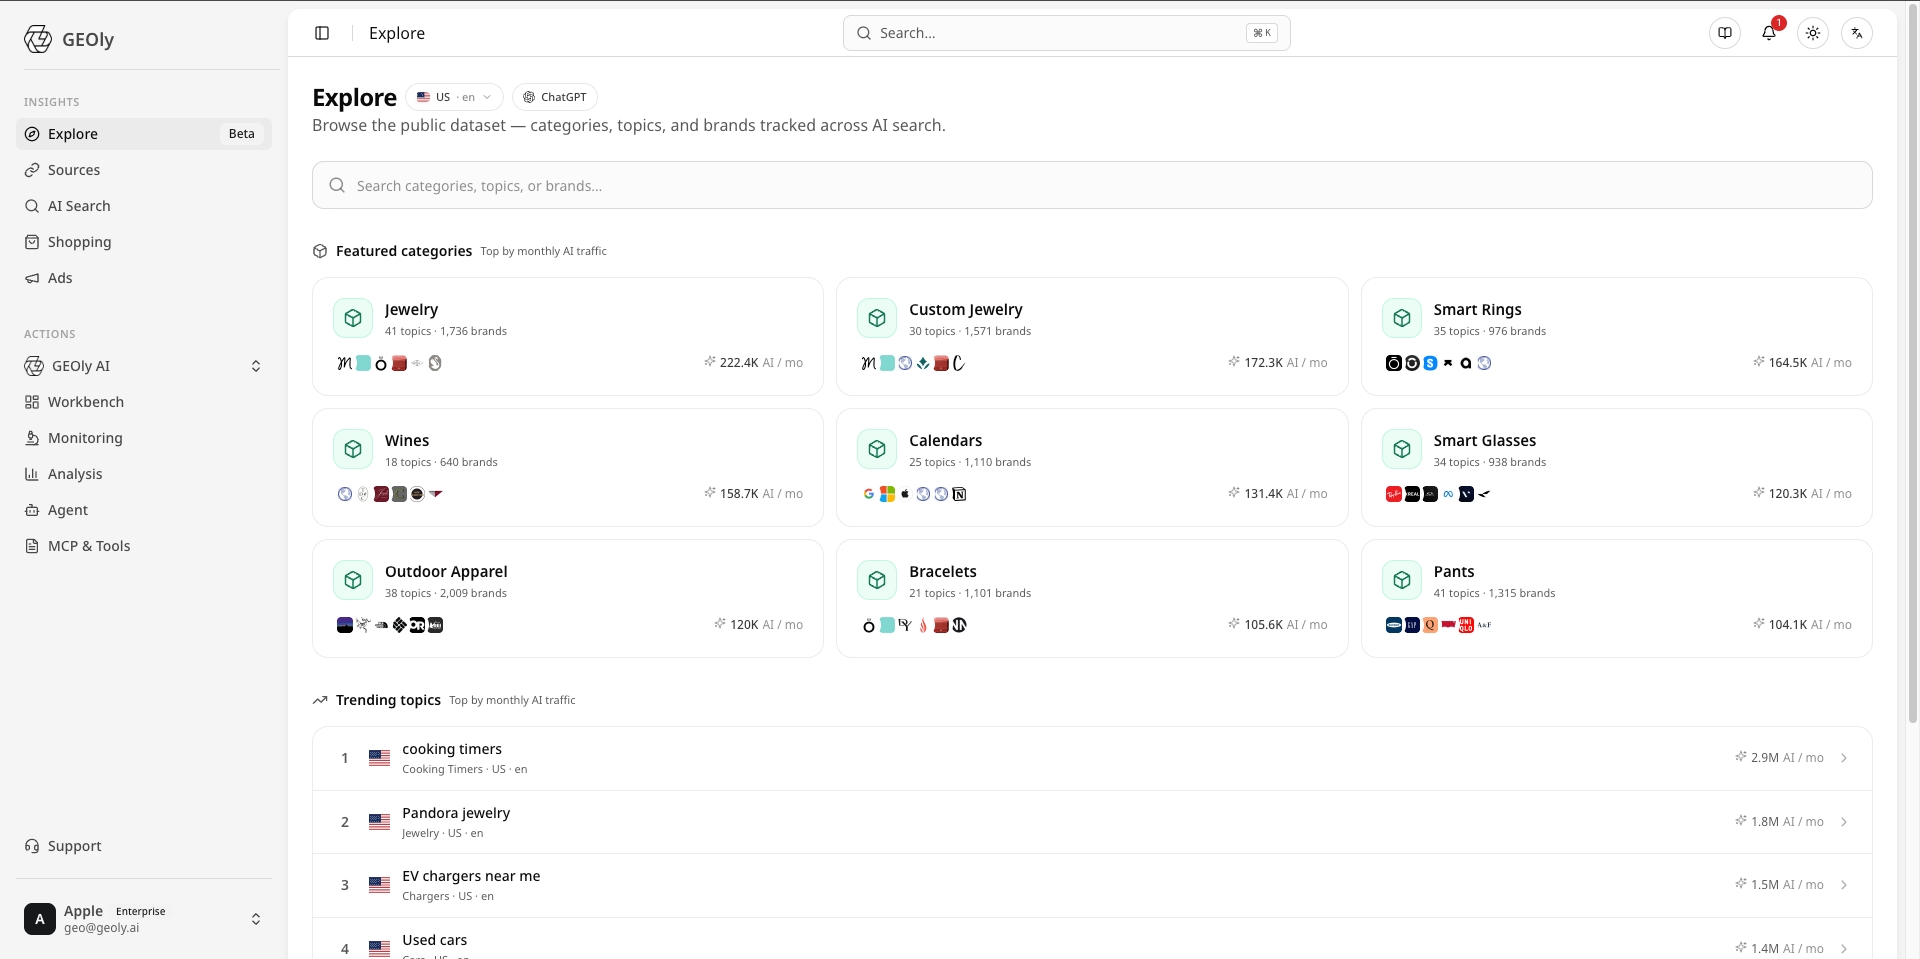Click the Pants category cube icon
The width and height of the screenshot is (1920, 959).
1402,580
